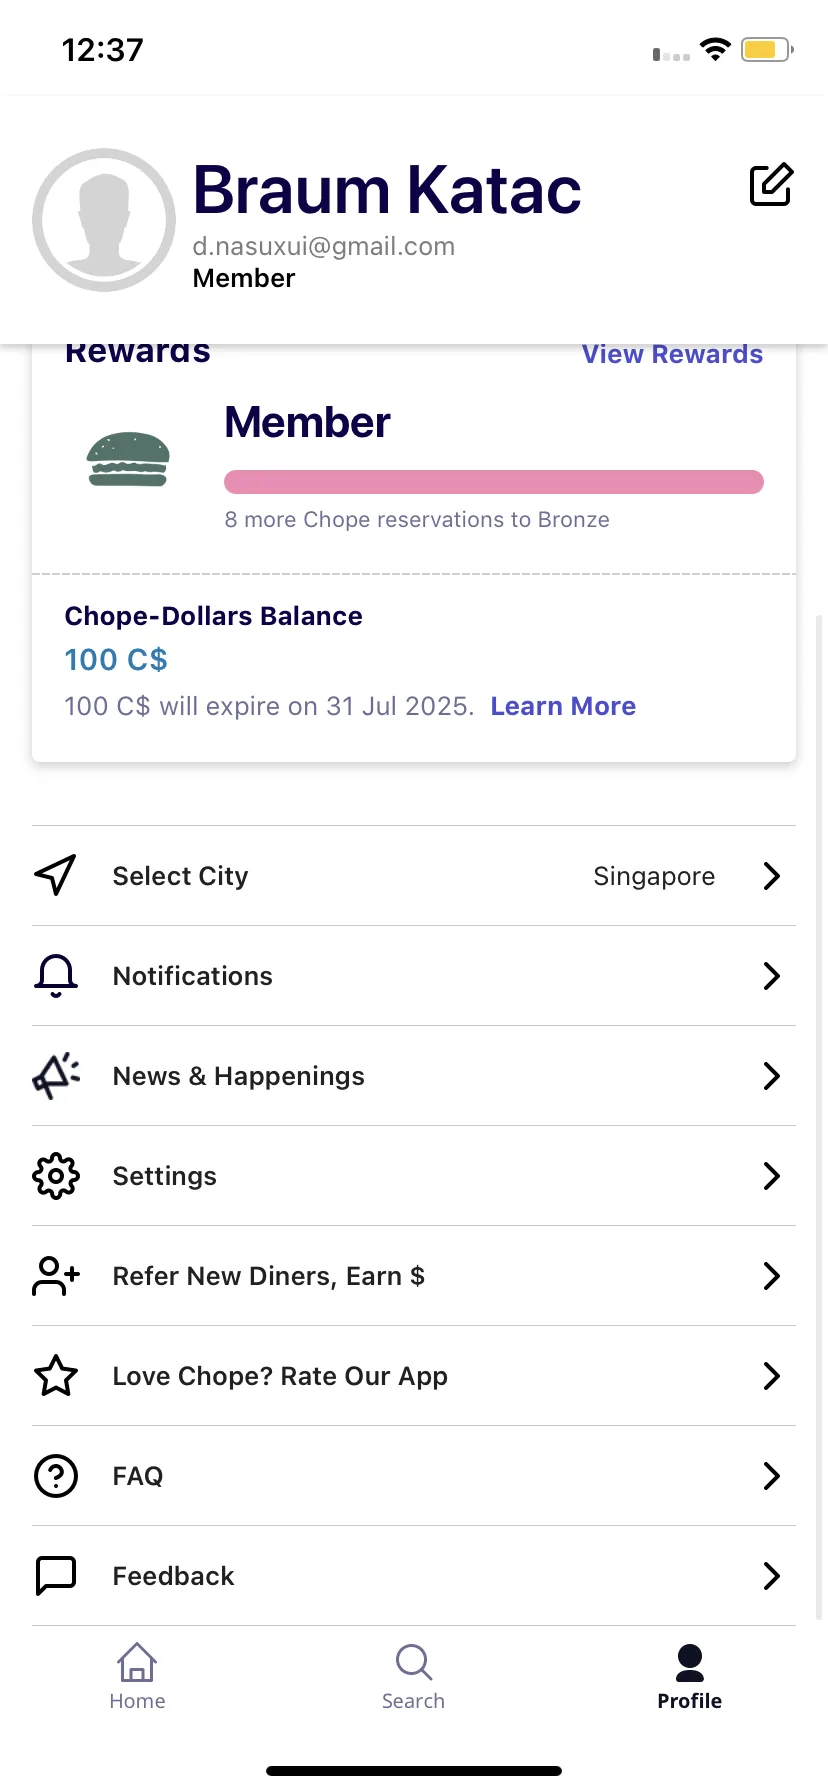828x1792 pixels.
Task: Open the Feedback row chevron arrow
Action: pyautogui.click(x=771, y=1576)
